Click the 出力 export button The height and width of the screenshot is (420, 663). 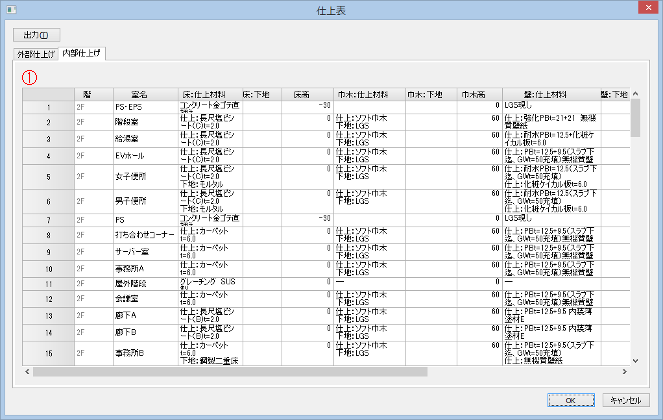(36, 33)
